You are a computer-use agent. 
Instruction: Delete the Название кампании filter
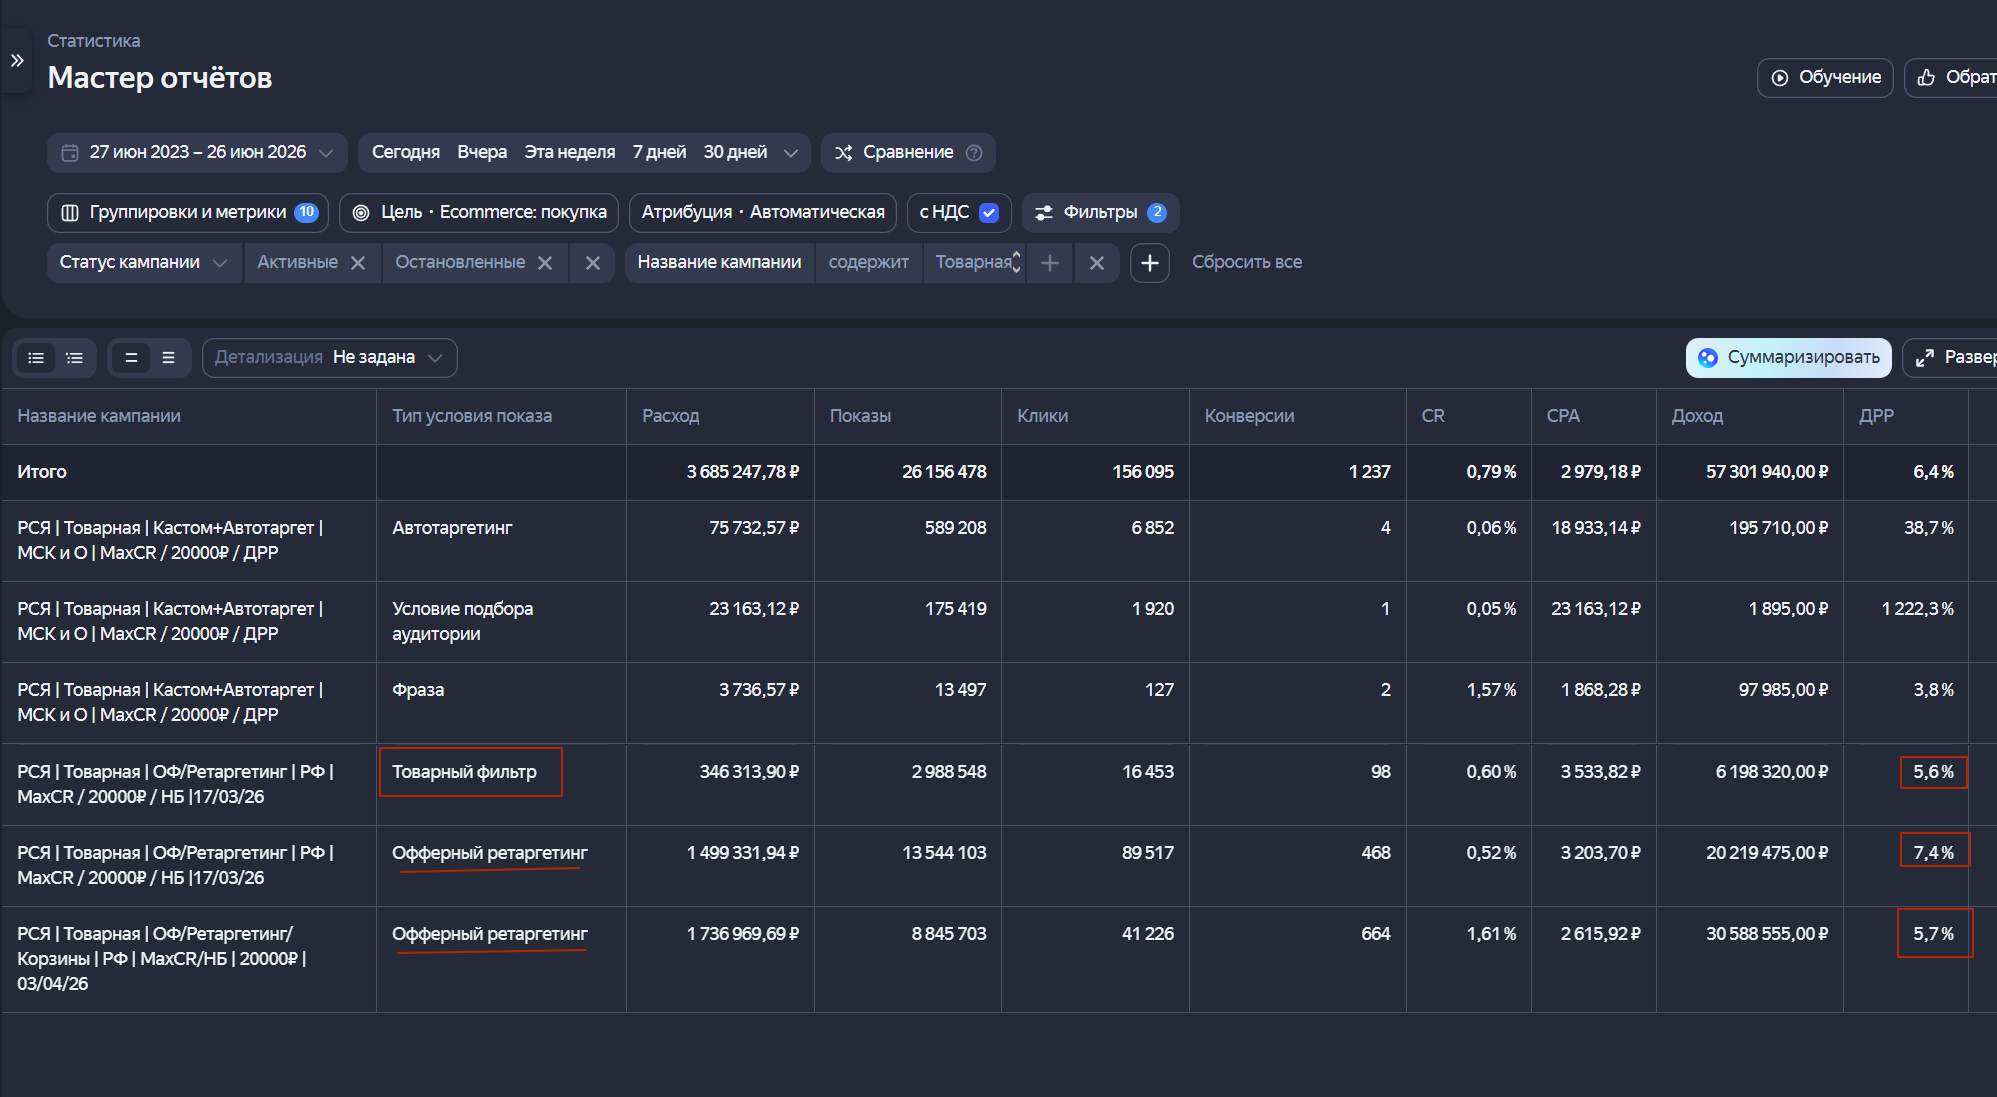[x=1097, y=262]
